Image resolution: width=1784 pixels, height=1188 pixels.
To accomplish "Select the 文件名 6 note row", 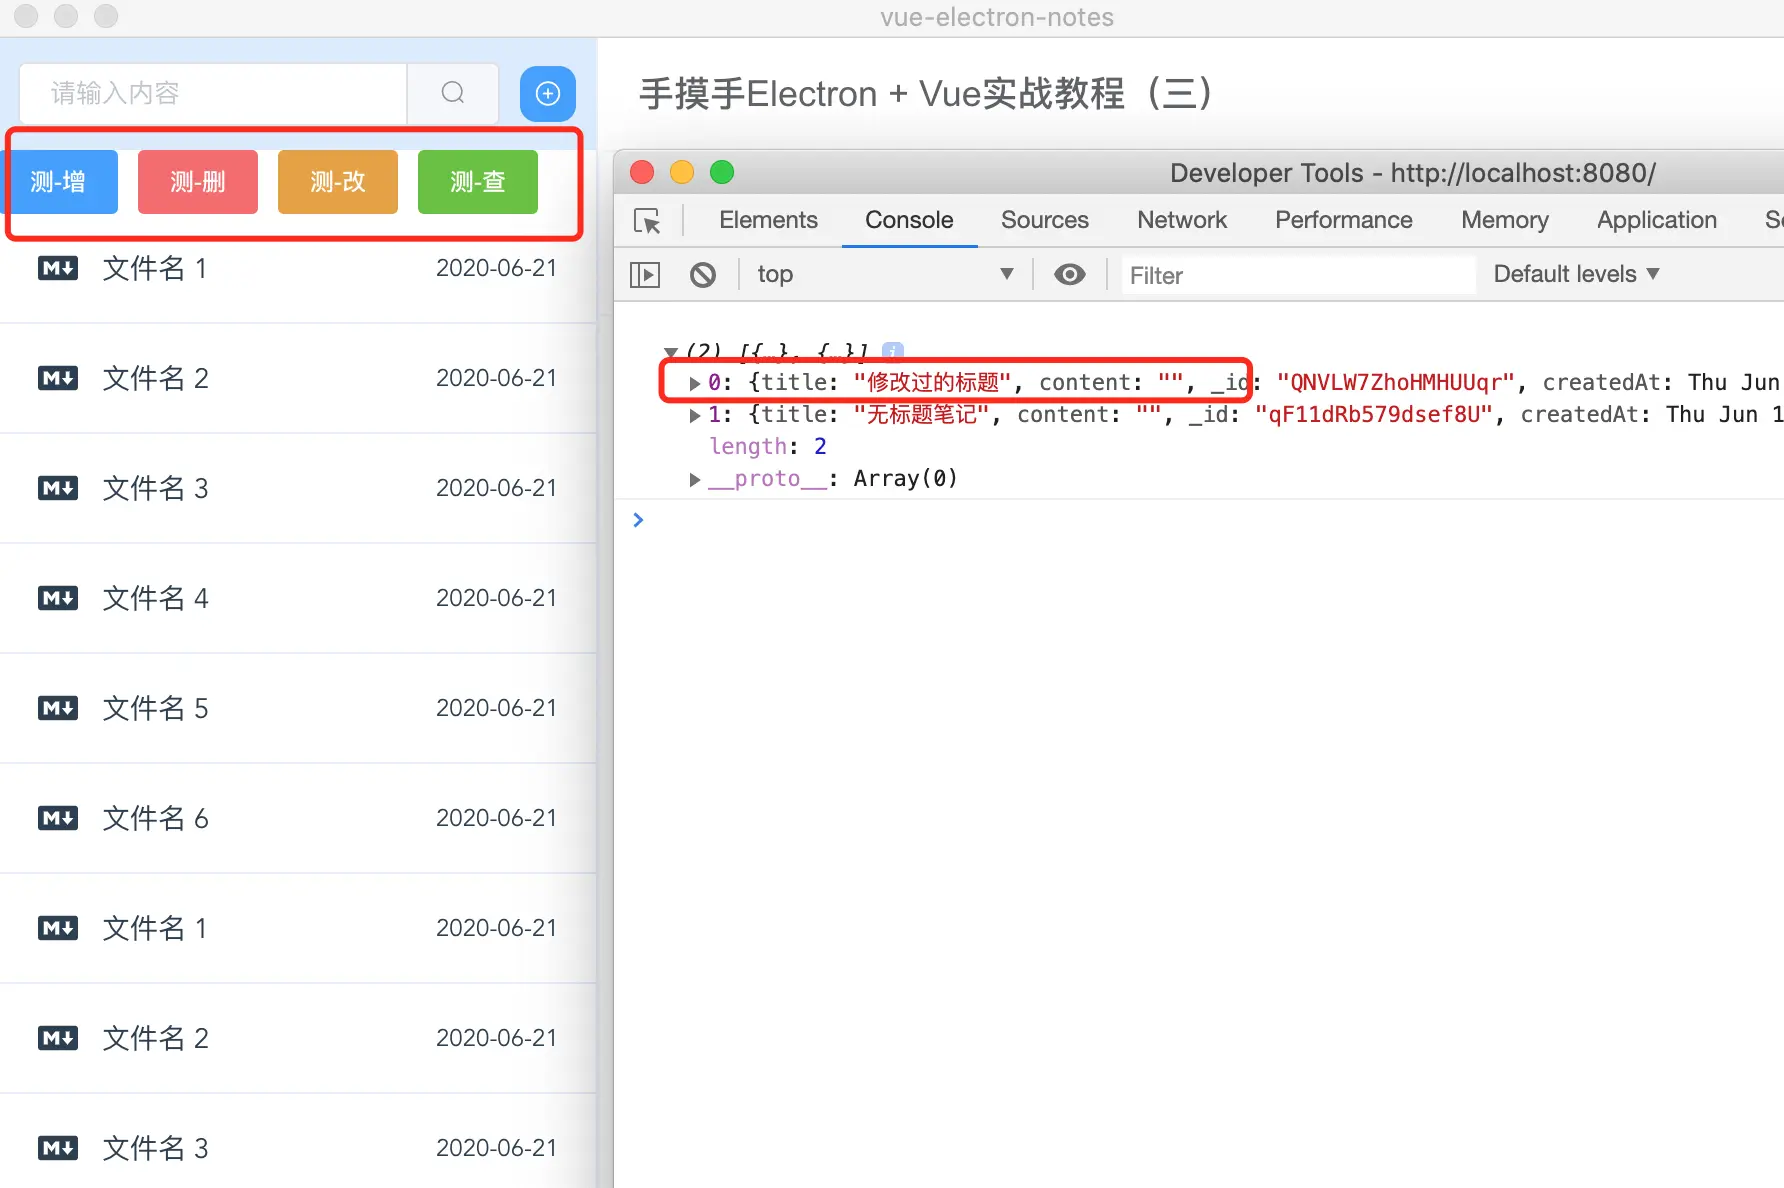I will click(x=298, y=818).
